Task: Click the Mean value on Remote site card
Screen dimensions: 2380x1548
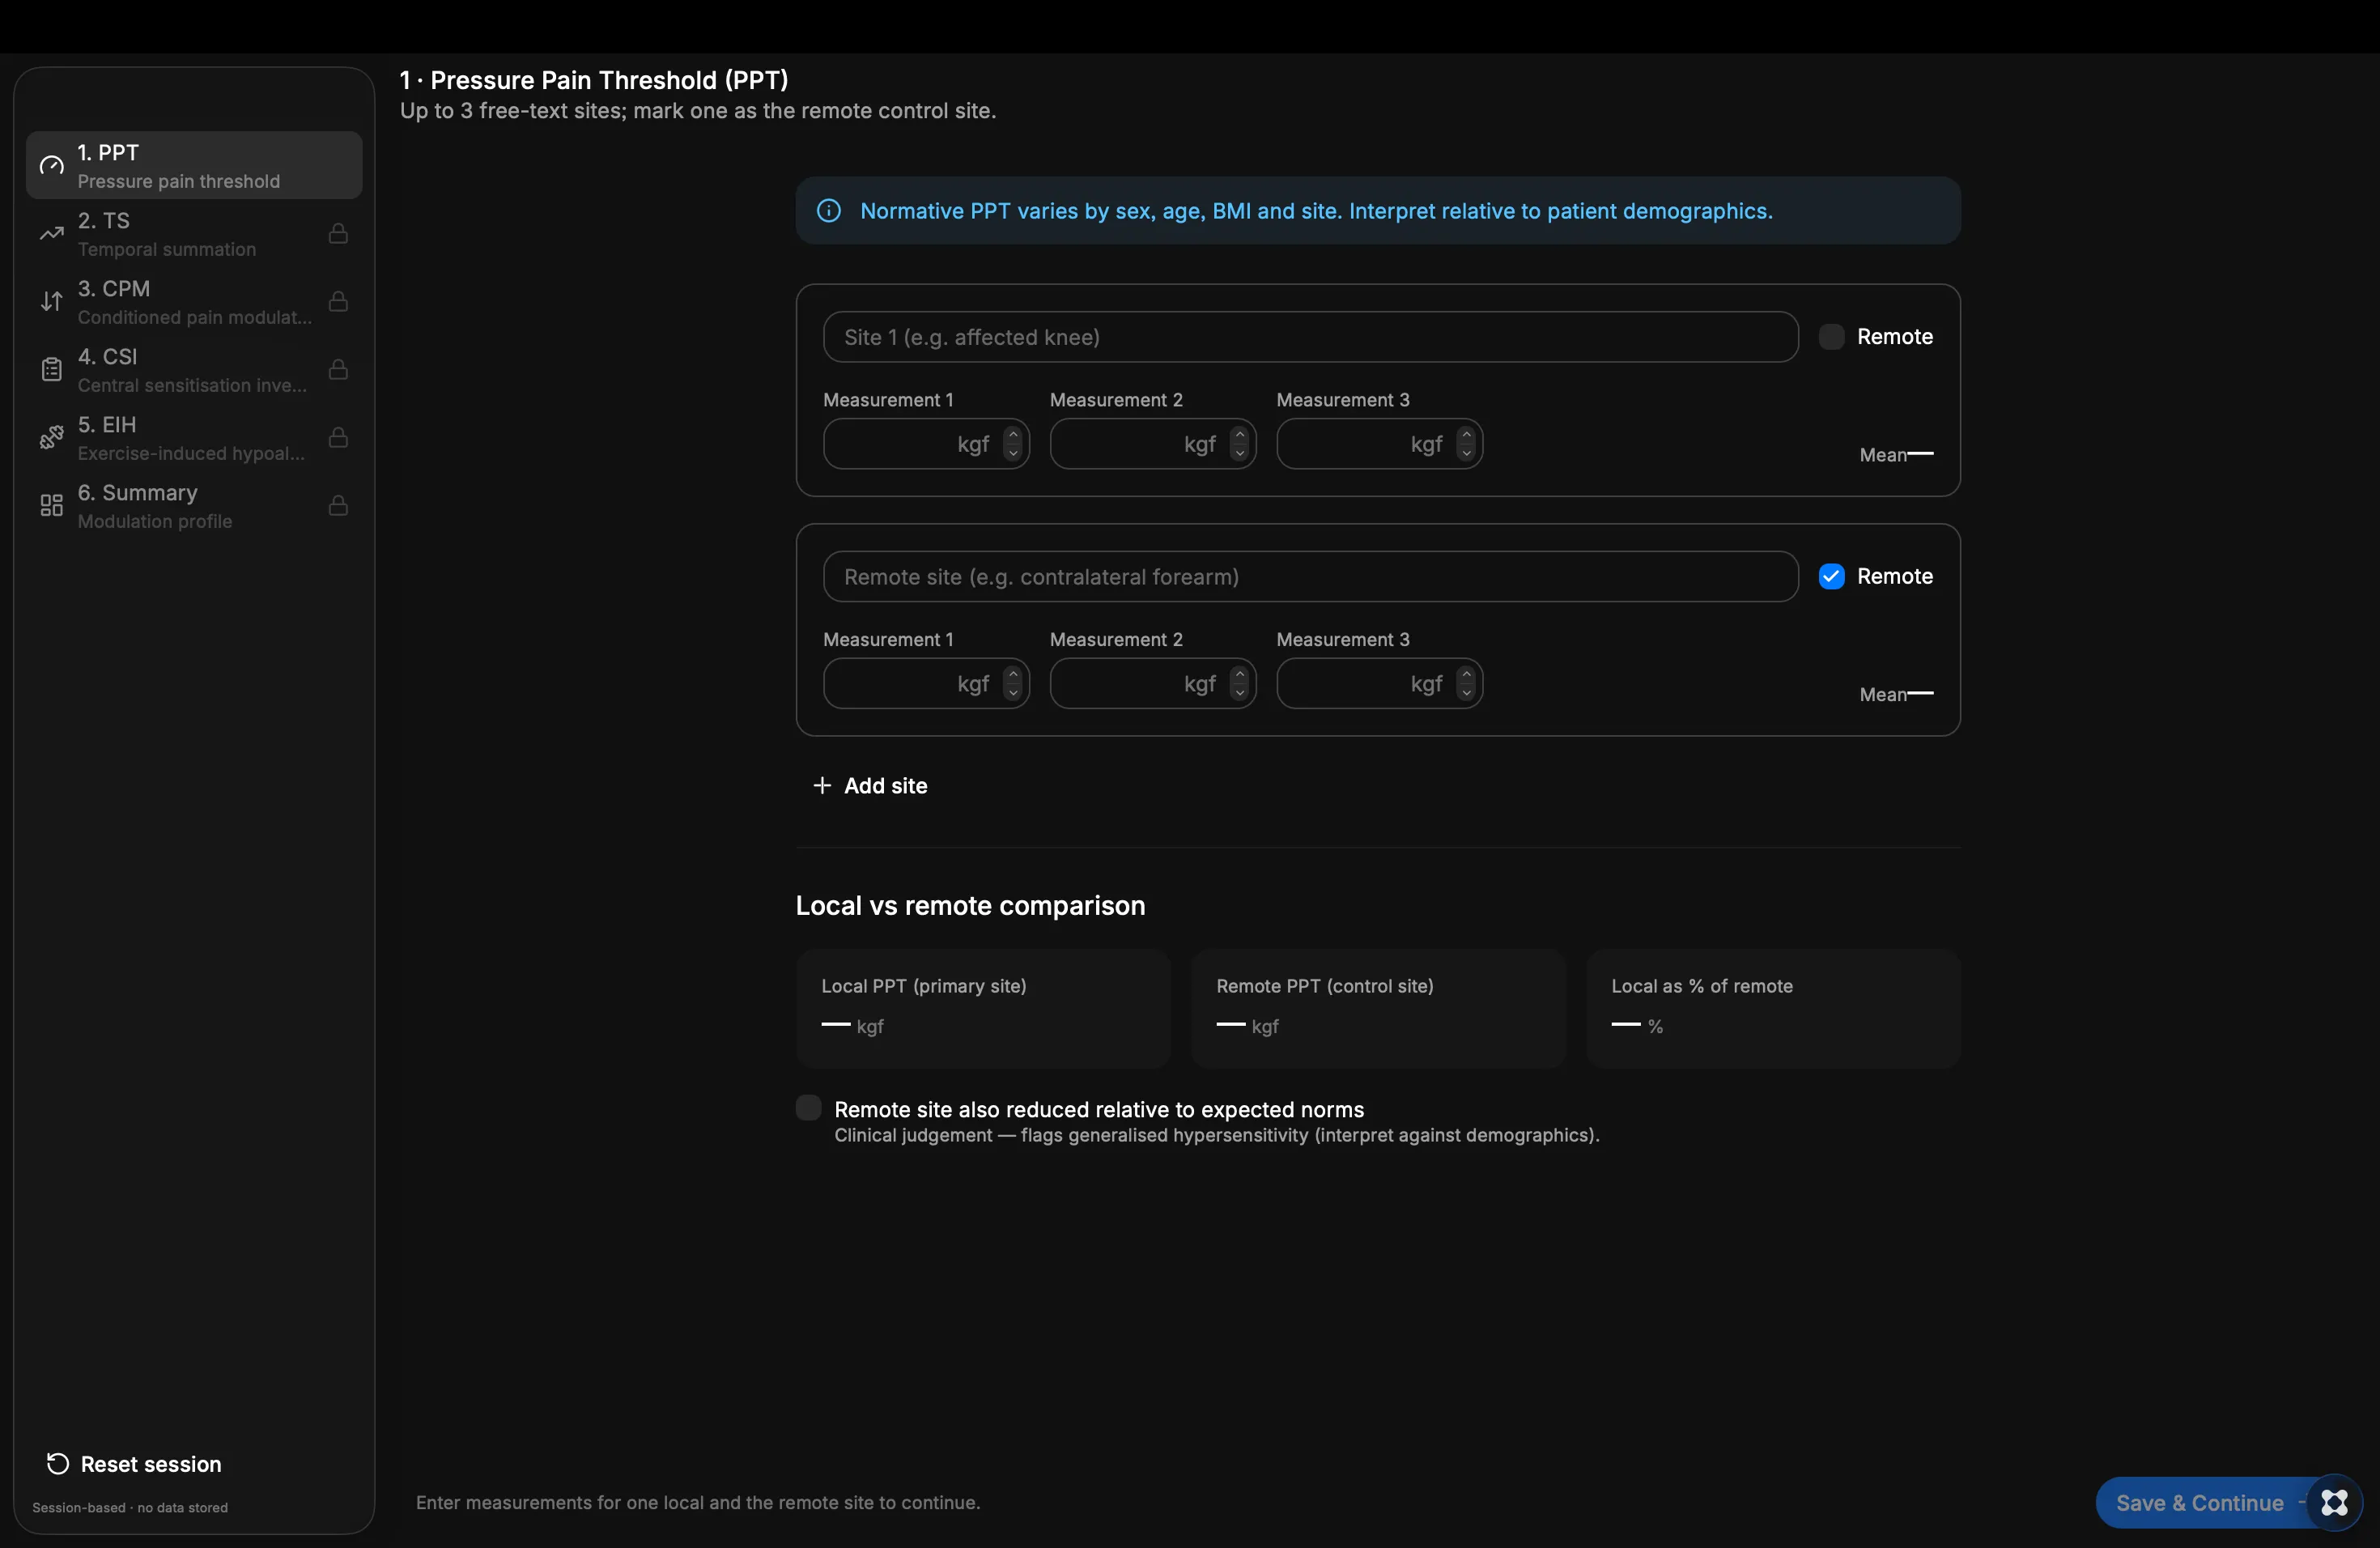Action: [1920, 694]
